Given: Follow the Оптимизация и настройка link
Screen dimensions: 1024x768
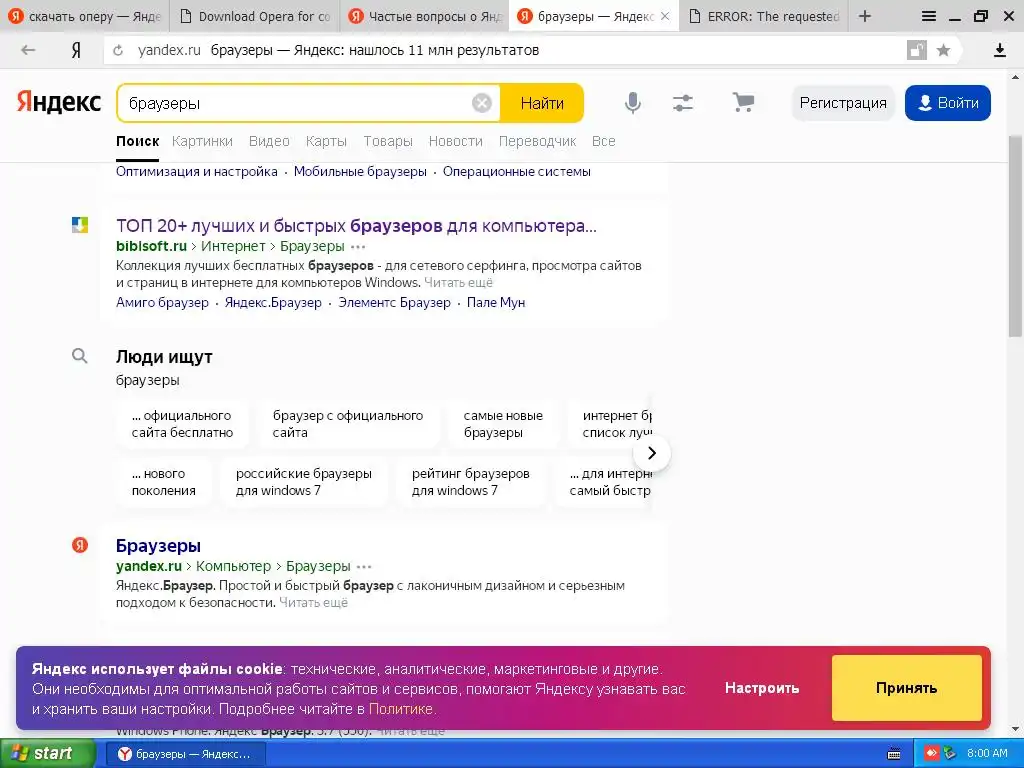Looking at the screenshot, I should click(x=197, y=172).
